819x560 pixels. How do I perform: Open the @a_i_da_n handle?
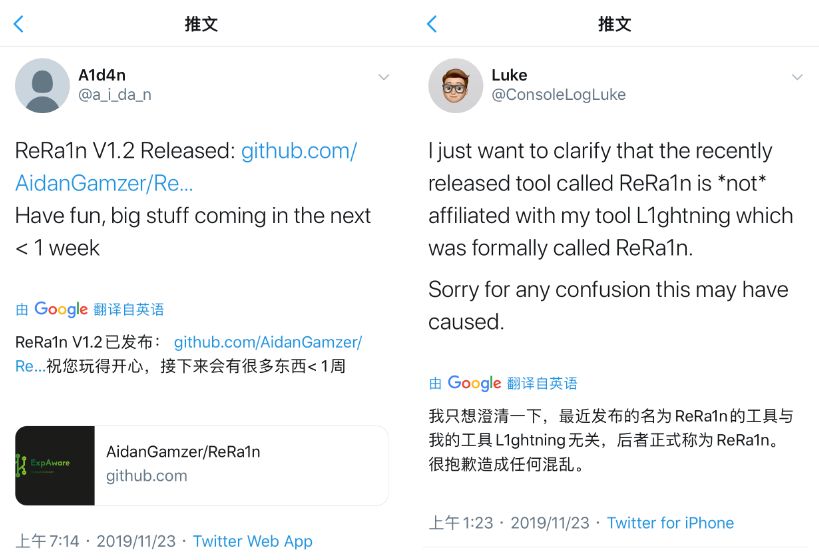[x=115, y=95]
